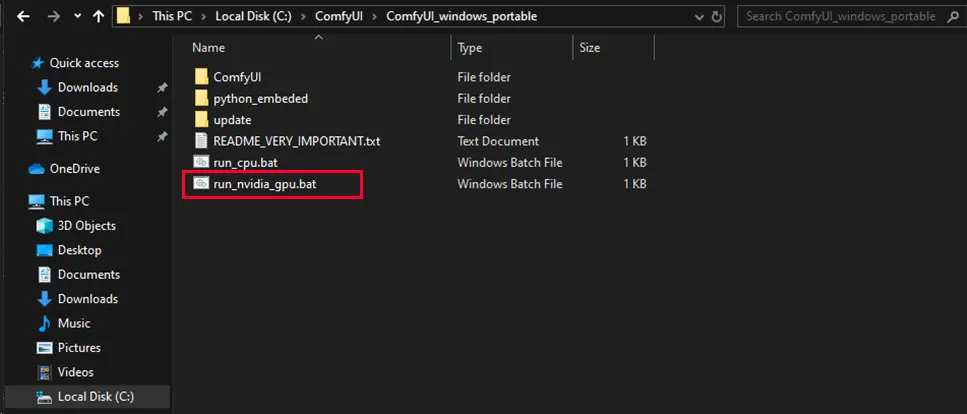
Task: Open OneDrive in the navigation pane
Action: point(74,169)
